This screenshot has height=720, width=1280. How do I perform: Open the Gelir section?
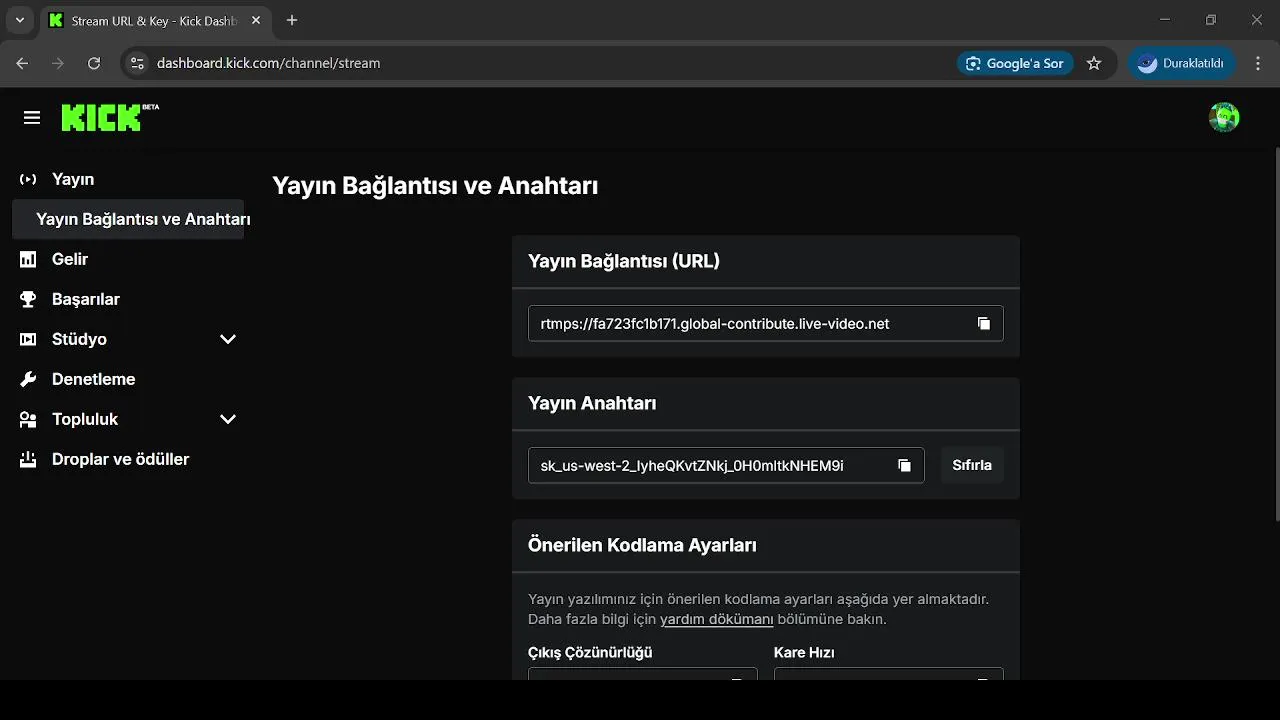click(x=70, y=259)
